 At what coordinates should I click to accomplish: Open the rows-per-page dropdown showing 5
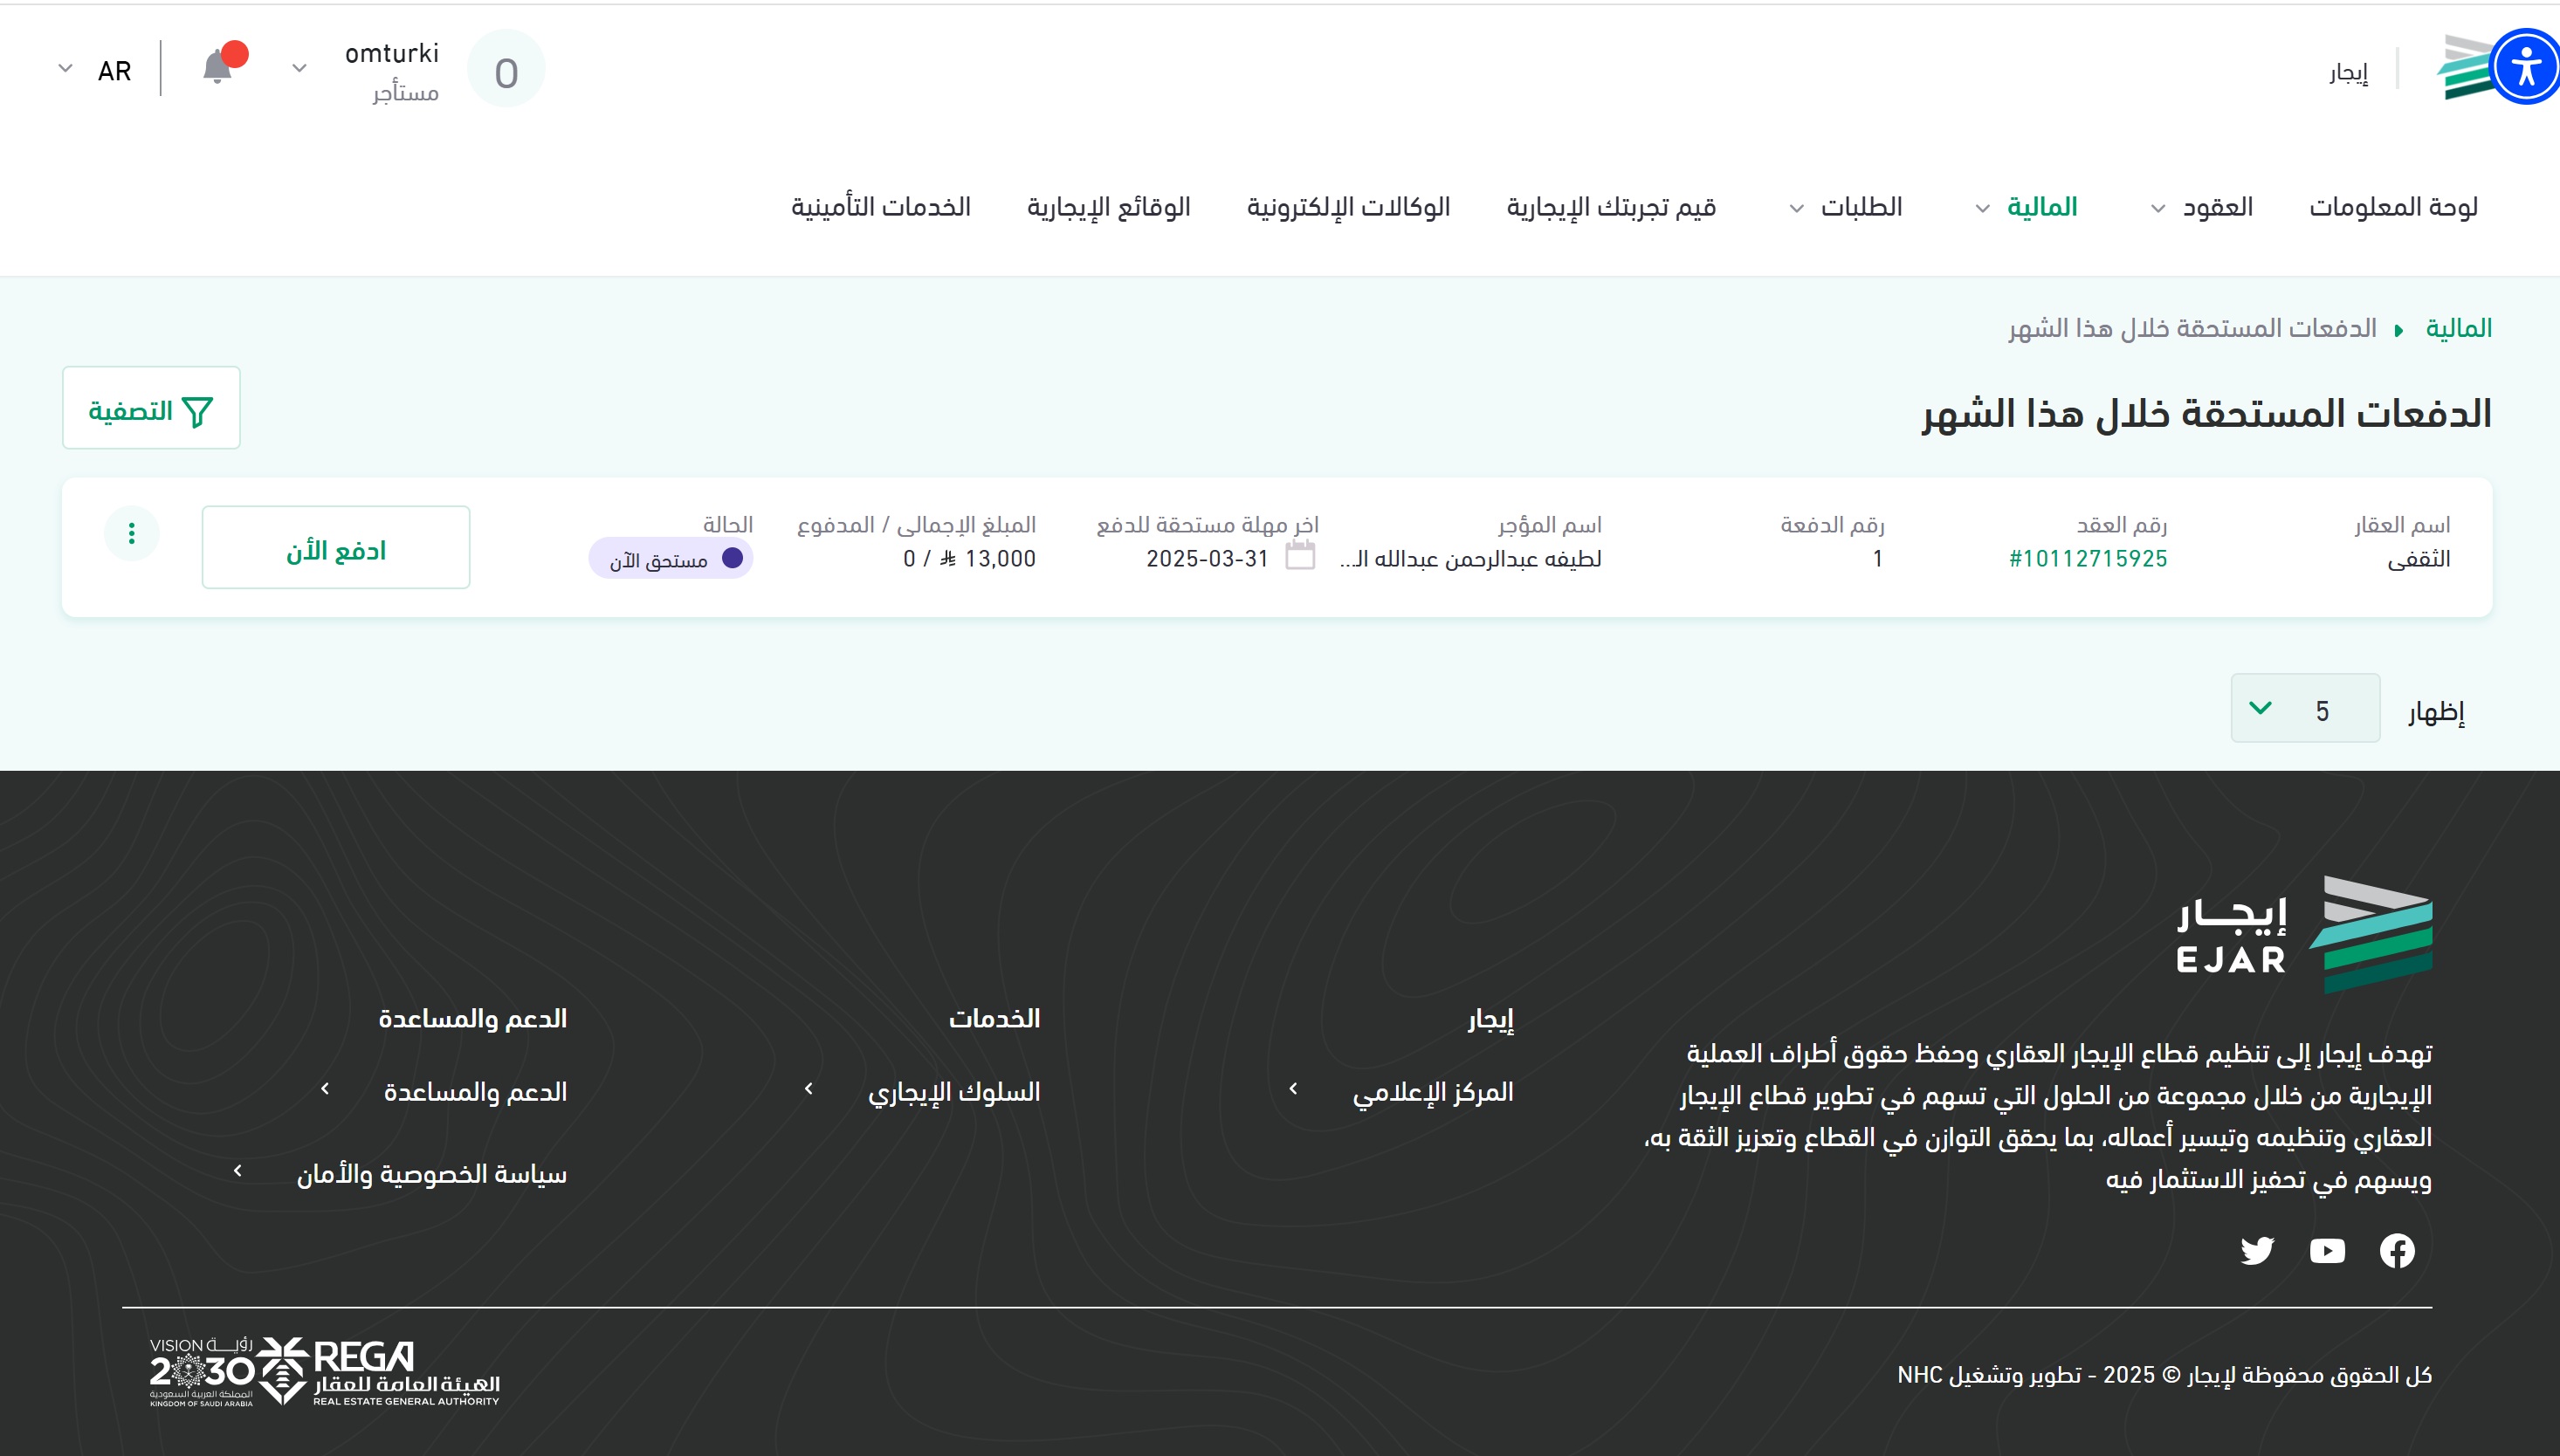point(2304,709)
